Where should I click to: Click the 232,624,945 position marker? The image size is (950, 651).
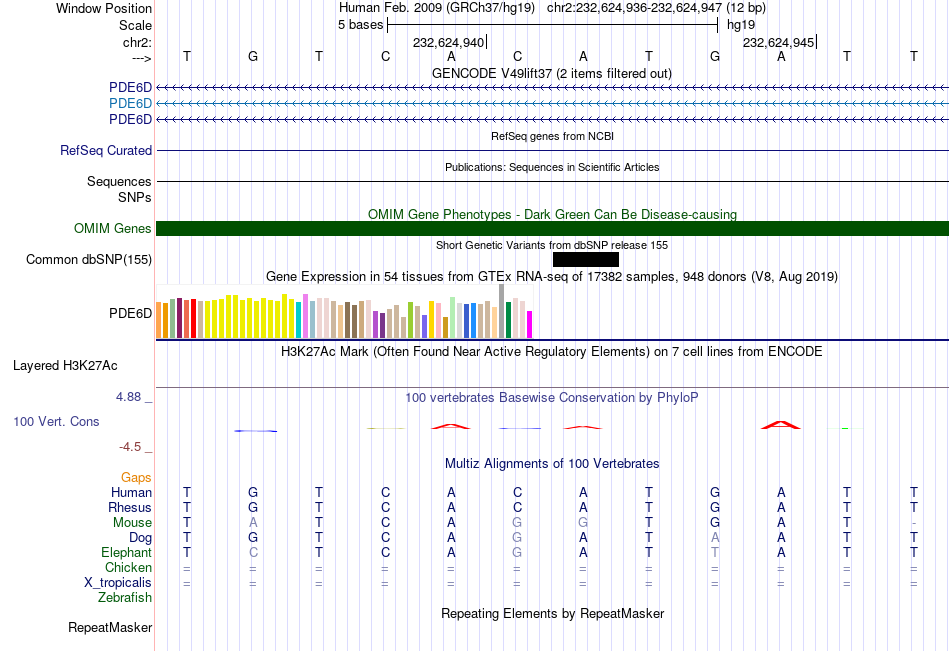click(779, 42)
